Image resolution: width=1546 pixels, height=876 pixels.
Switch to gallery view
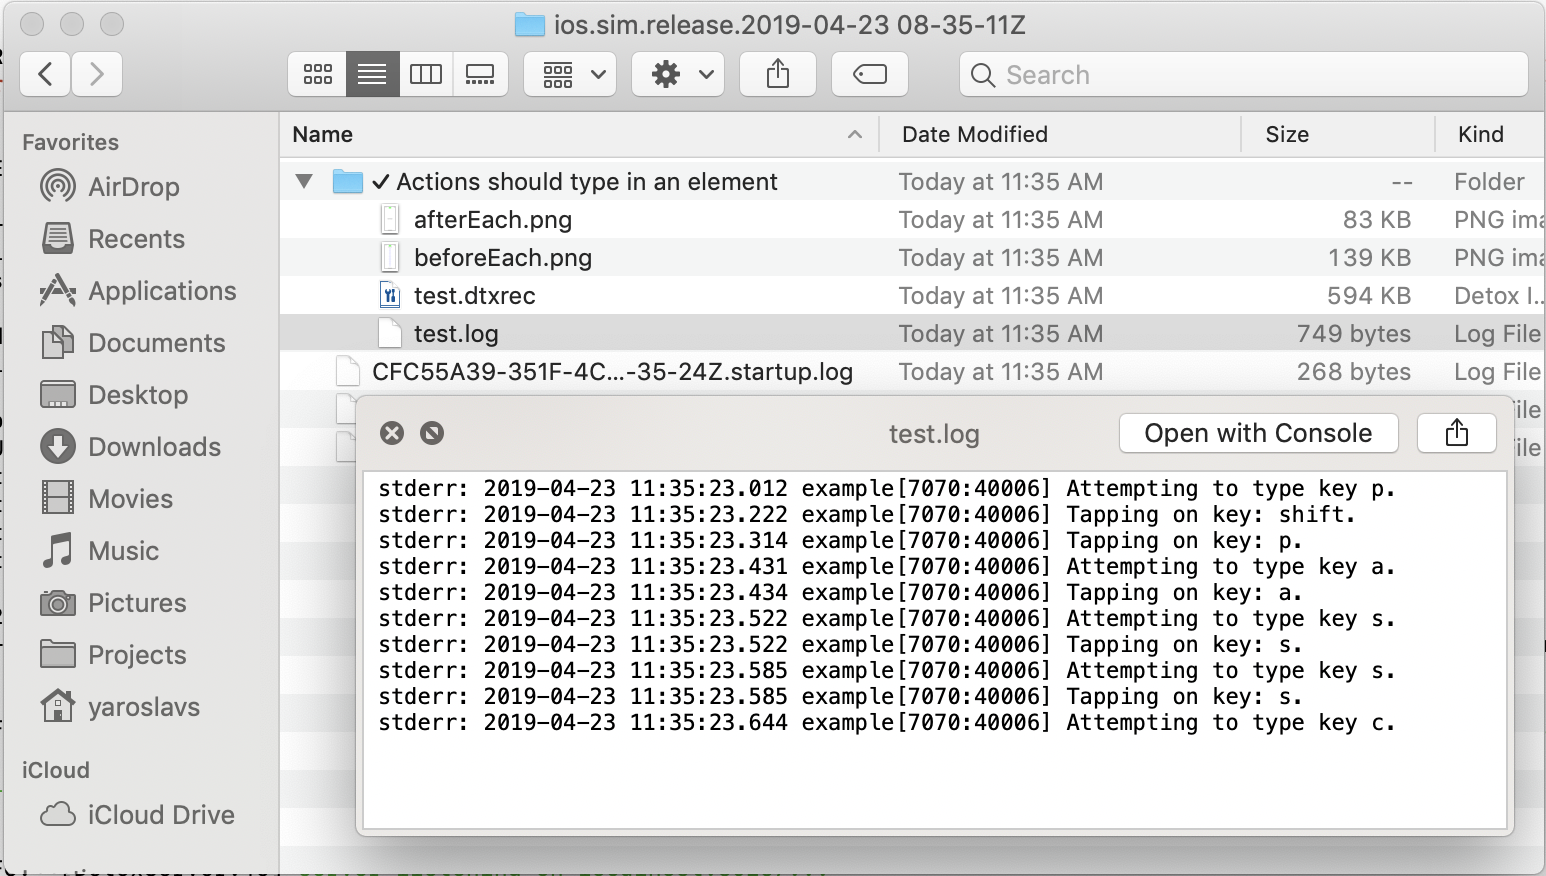pyautogui.click(x=480, y=73)
